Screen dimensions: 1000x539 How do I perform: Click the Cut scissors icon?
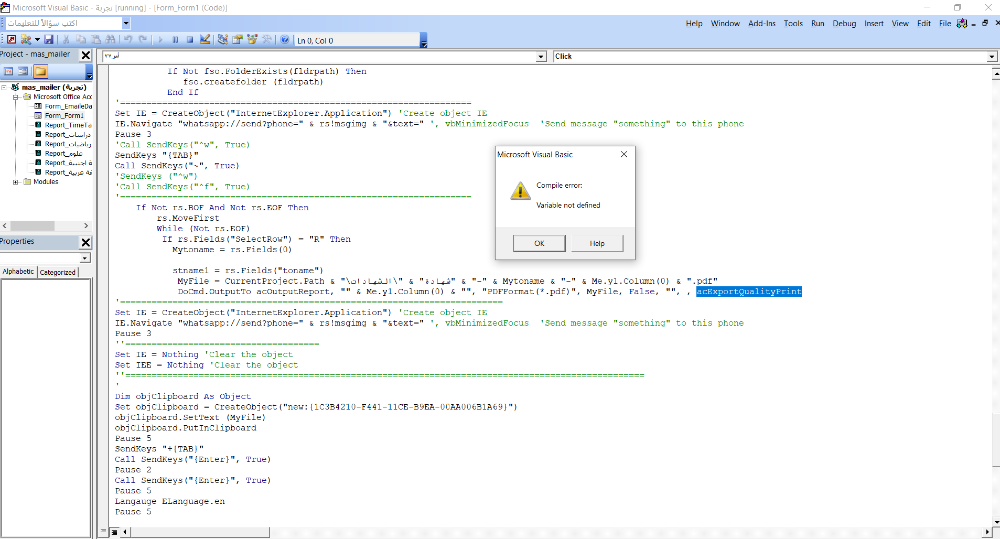tap(66, 40)
